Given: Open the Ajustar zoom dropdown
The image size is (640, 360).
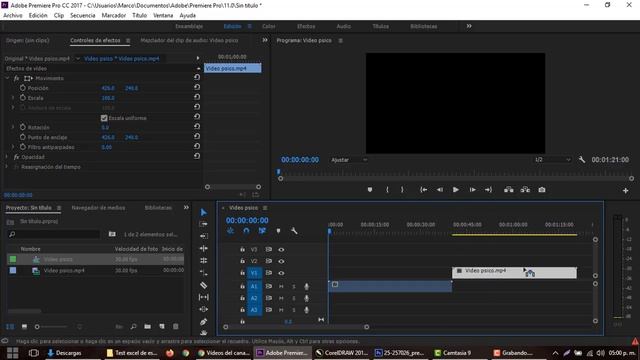Looking at the screenshot, I should pyautogui.click(x=348, y=160).
